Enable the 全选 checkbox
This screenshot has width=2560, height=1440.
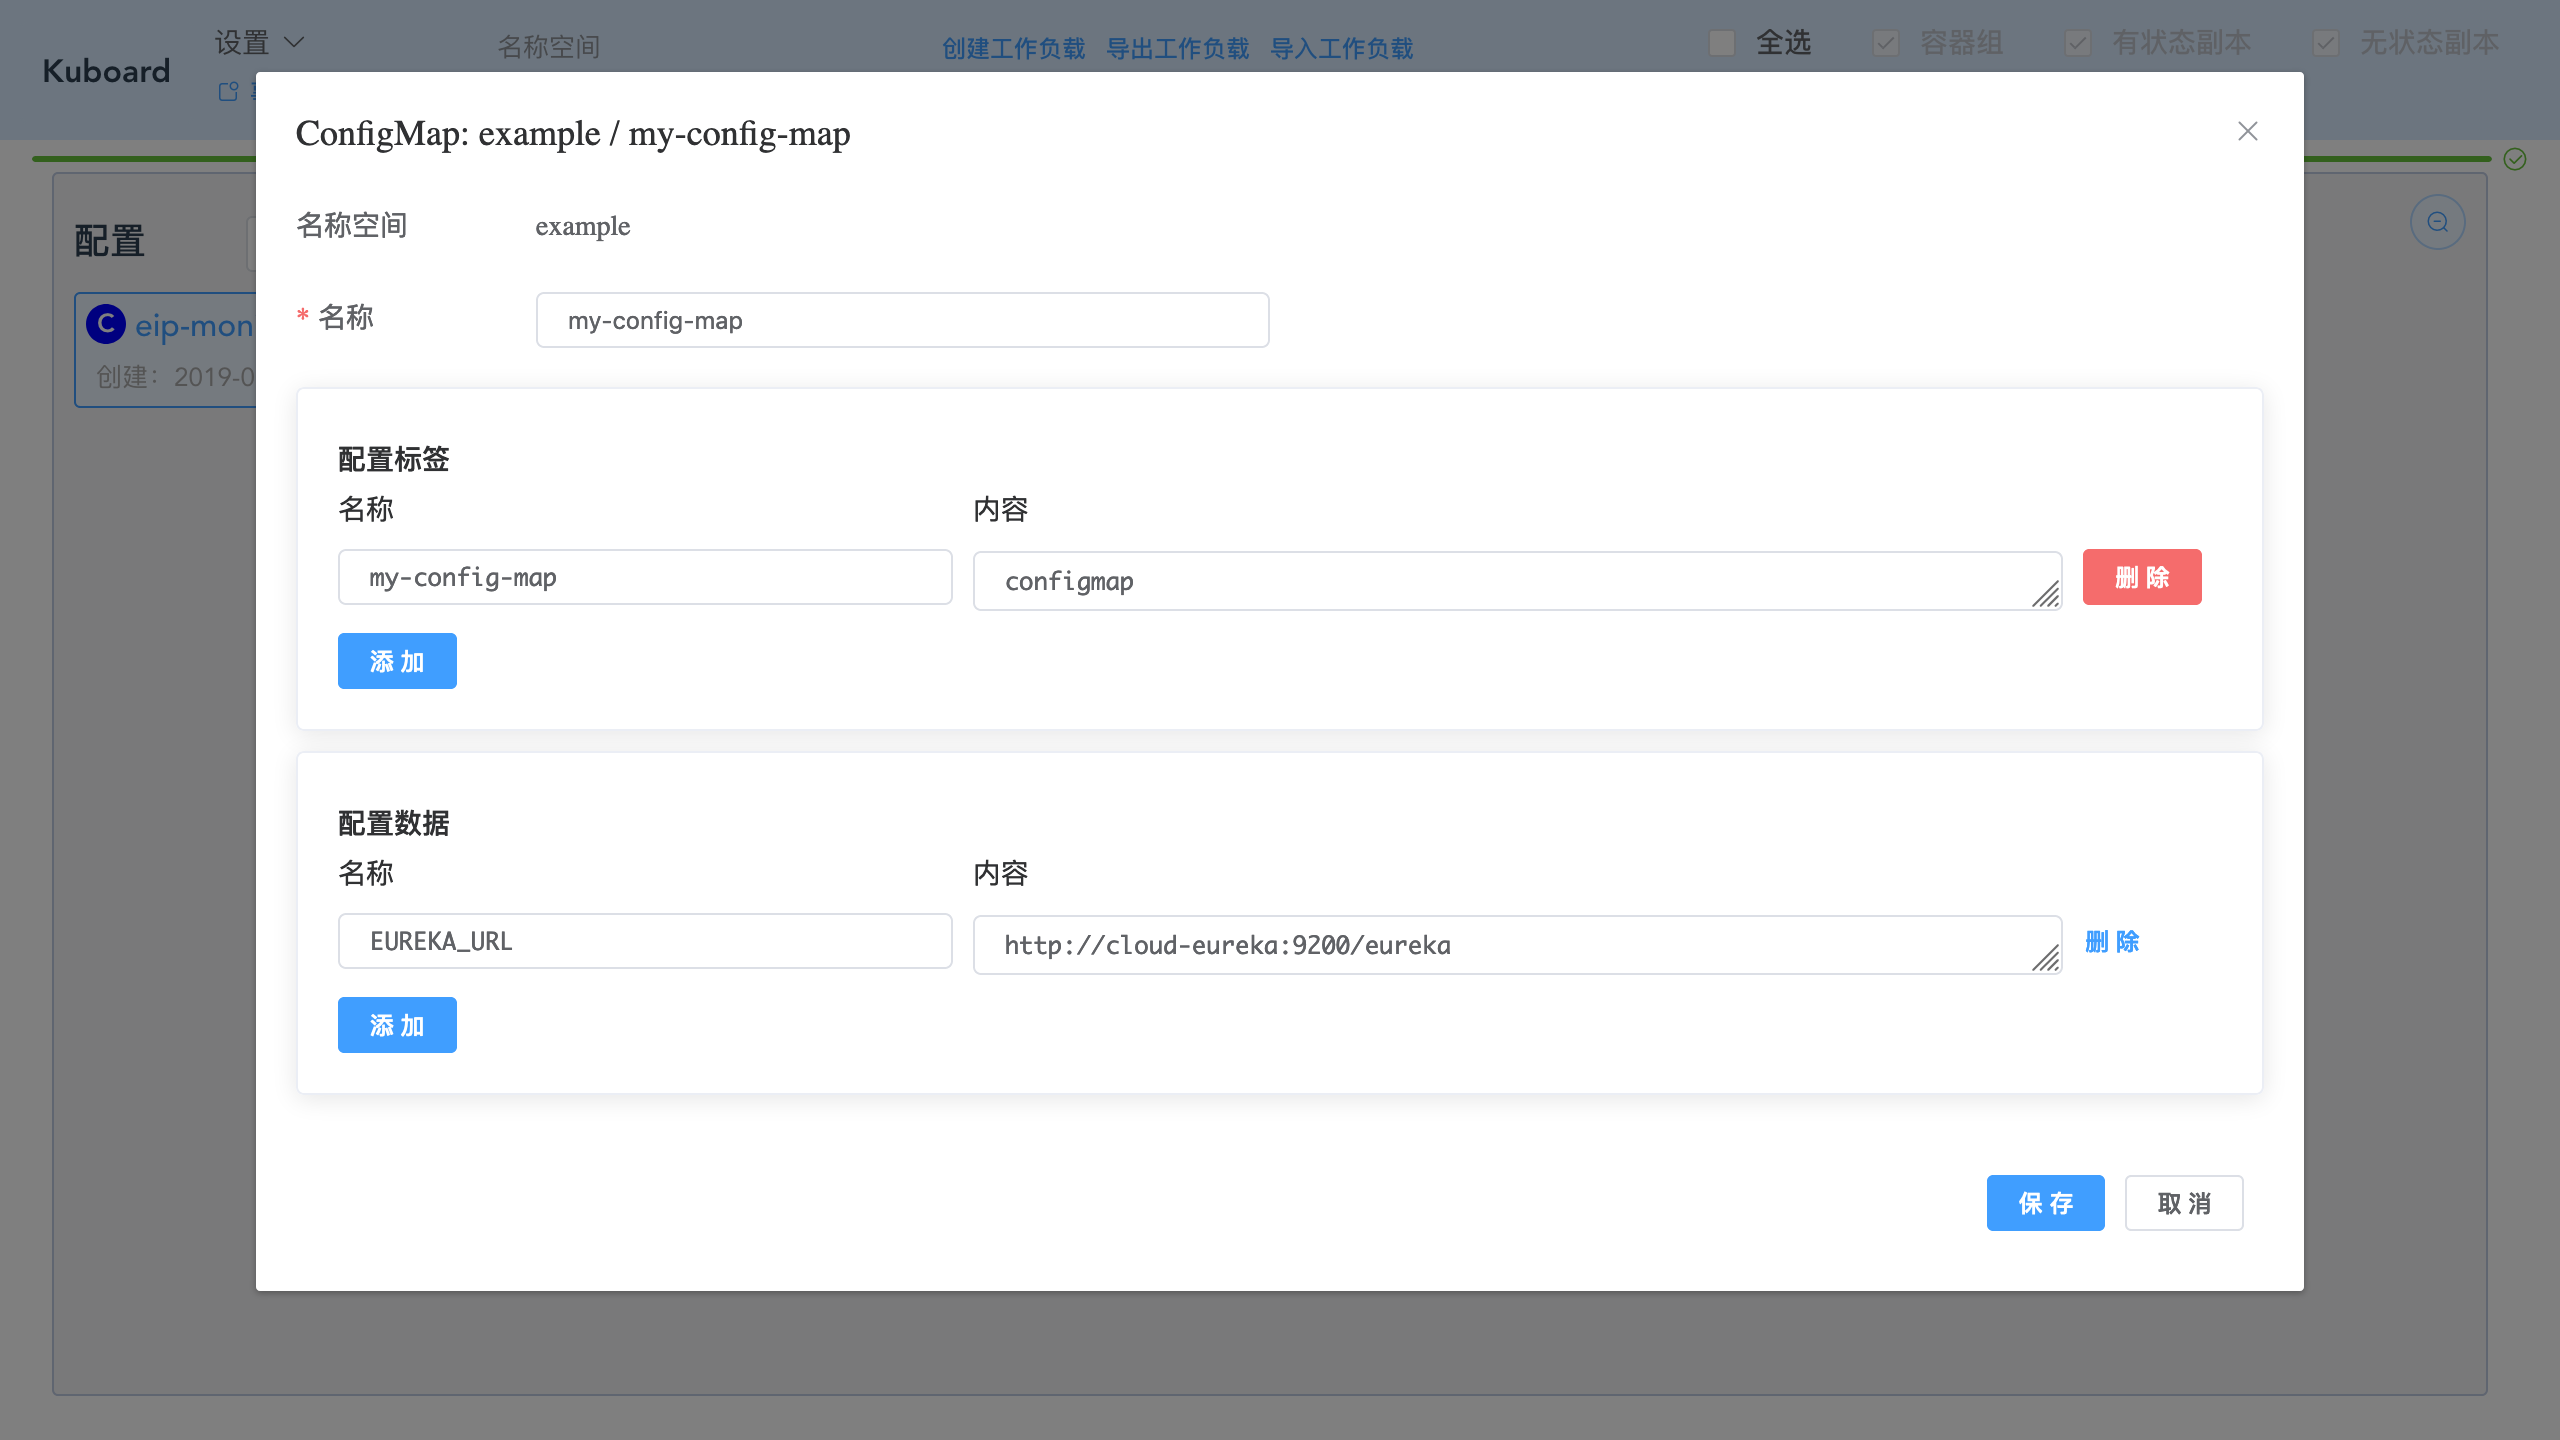pos(1720,43)
